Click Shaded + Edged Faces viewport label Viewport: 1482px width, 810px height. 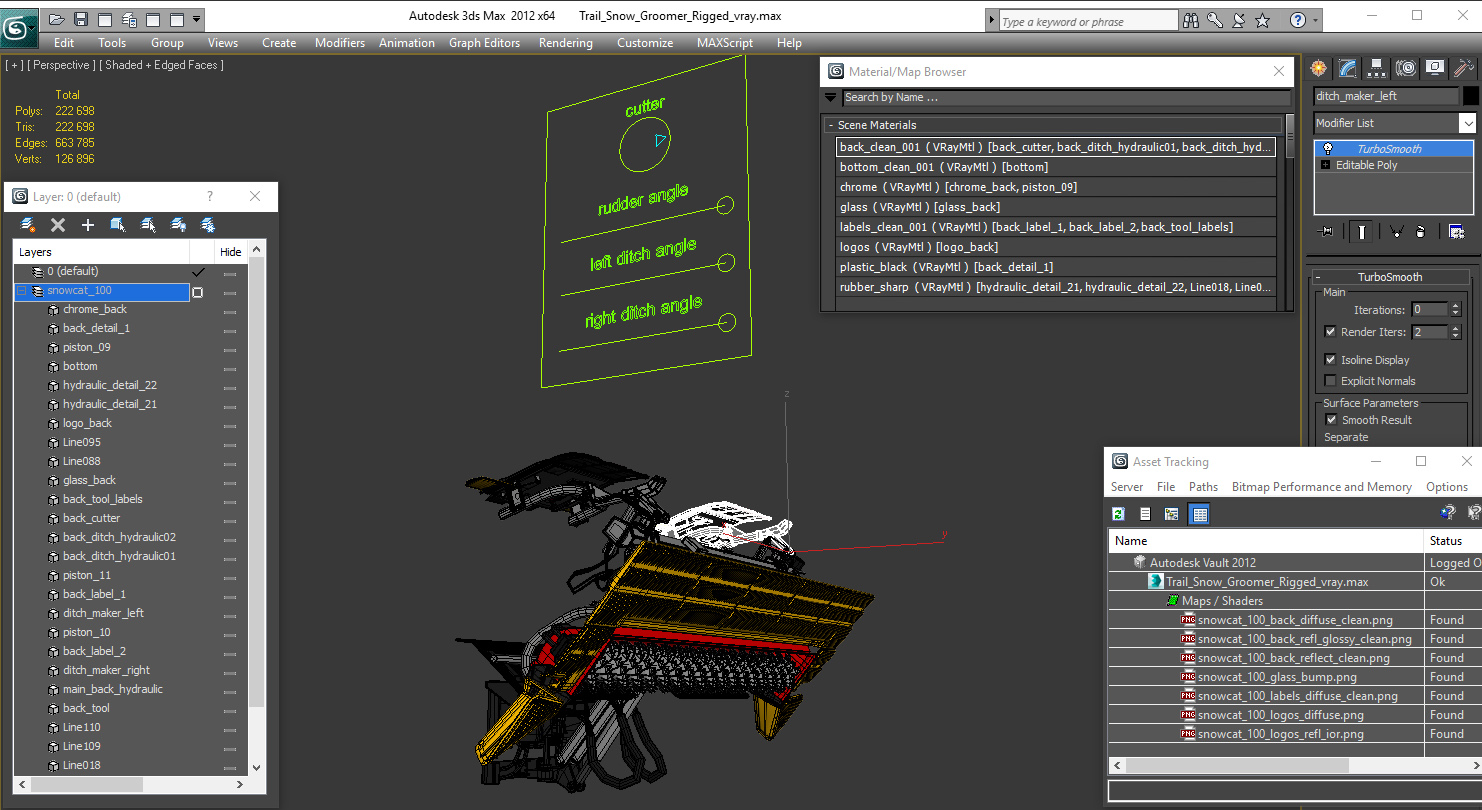[x=161, y=65]
